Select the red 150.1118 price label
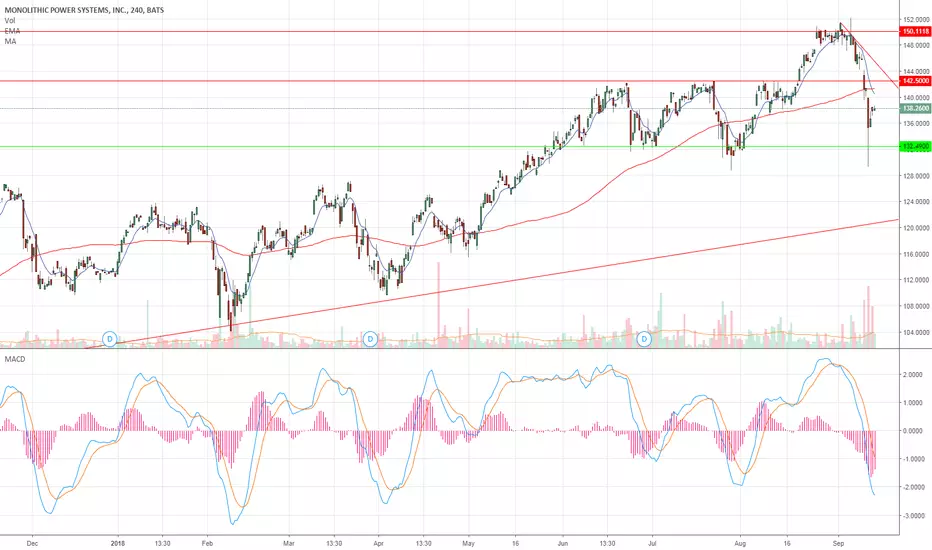 click(x=915, y=32)
